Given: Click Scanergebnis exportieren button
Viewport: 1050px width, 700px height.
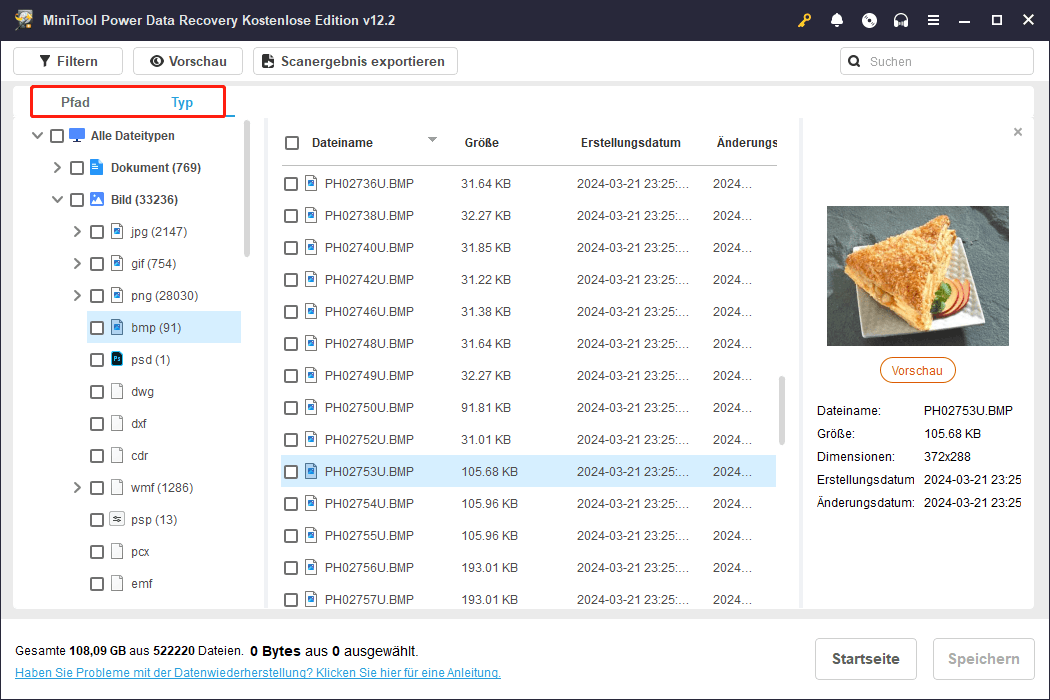Looking at the screenshot, I should click(355, 61).
